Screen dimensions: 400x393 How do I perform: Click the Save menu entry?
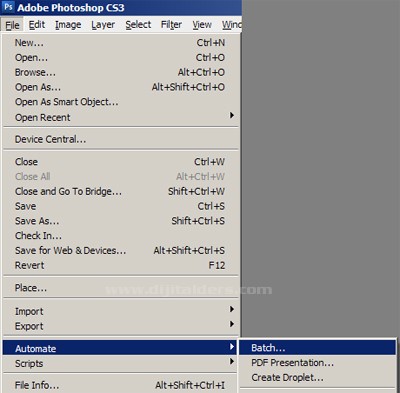[x=120, y=206]
